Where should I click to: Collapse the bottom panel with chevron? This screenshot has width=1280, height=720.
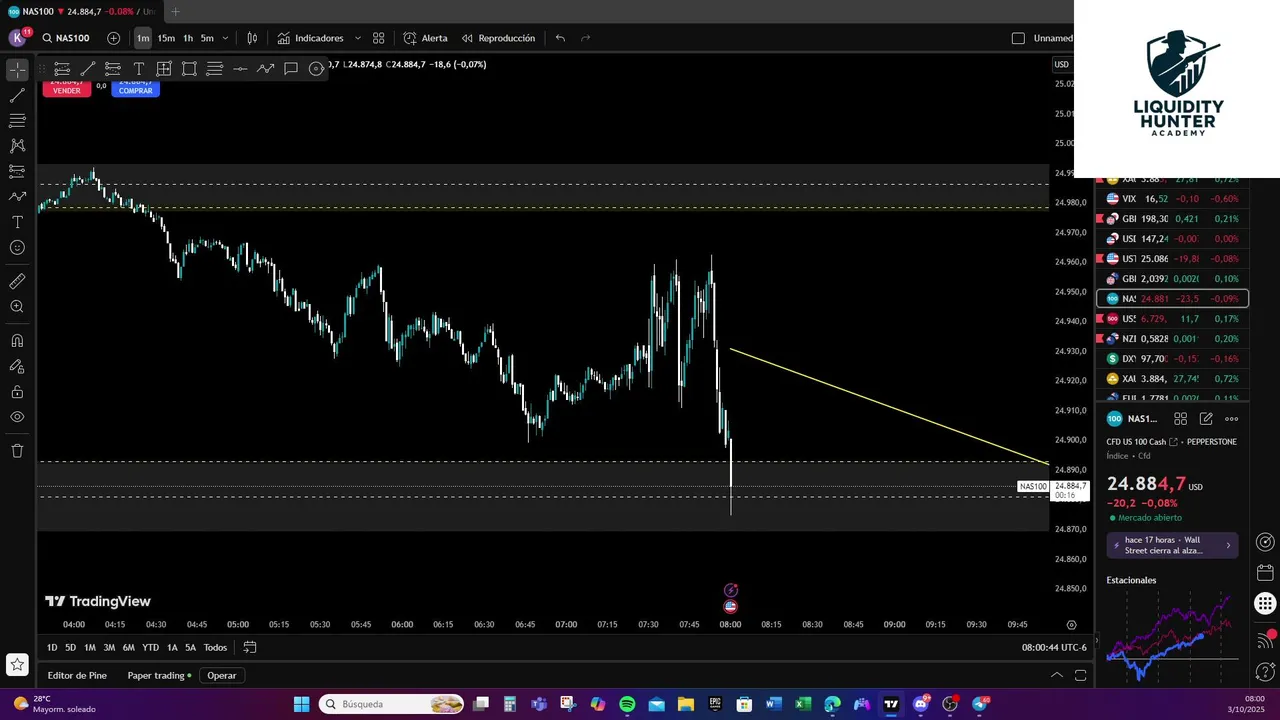pos(1056,675)
